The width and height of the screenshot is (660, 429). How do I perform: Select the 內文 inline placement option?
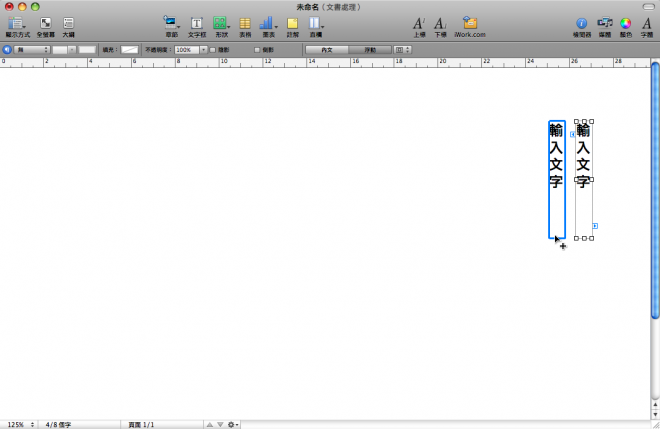[x=327, y=49]
